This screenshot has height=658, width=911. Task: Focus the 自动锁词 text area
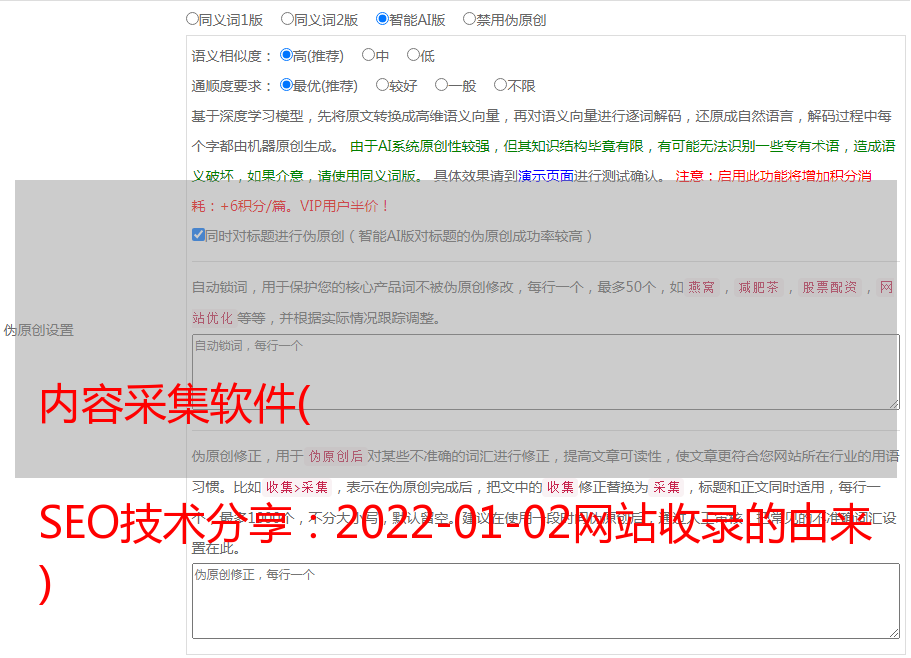546,372
